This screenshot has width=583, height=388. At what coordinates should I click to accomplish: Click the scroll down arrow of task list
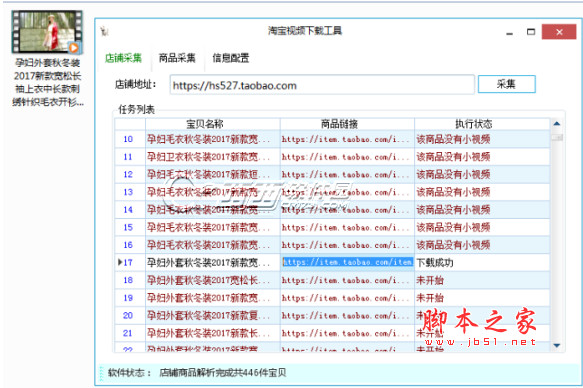pyautogui.click(x=557, y=345)
